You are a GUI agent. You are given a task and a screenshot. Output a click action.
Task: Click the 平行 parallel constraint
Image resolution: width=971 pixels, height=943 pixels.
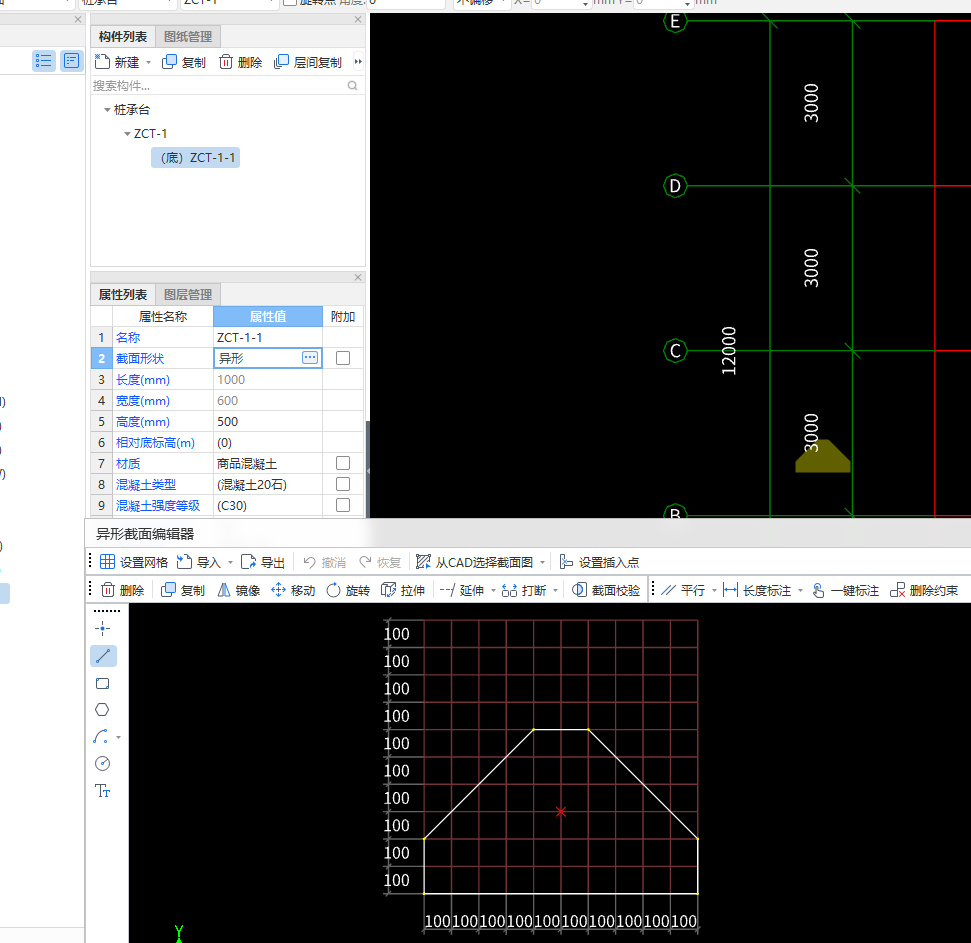pos(683,591)
